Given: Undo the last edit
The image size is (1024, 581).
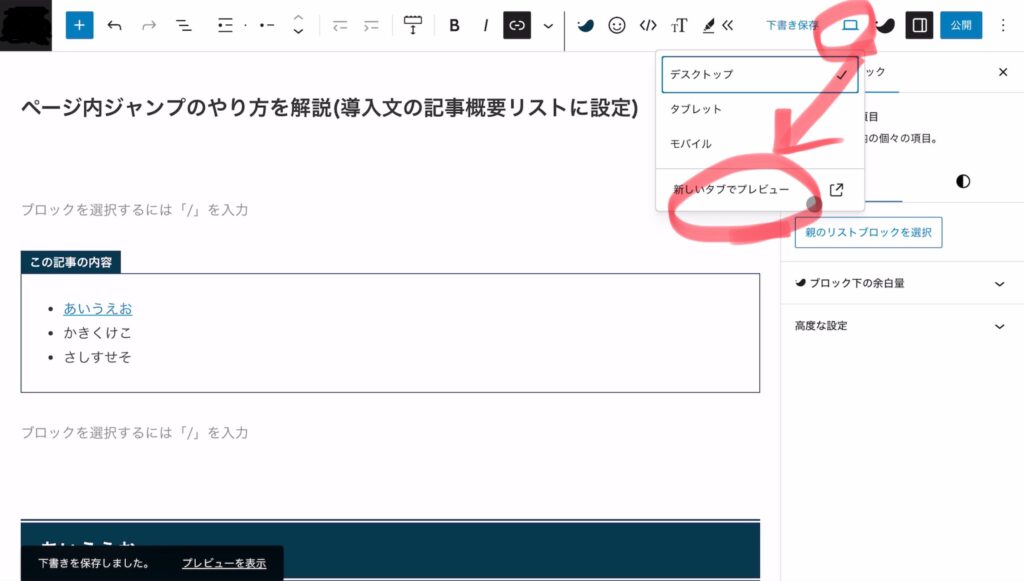Looking at the screenshot, I should tap(114, 26).
